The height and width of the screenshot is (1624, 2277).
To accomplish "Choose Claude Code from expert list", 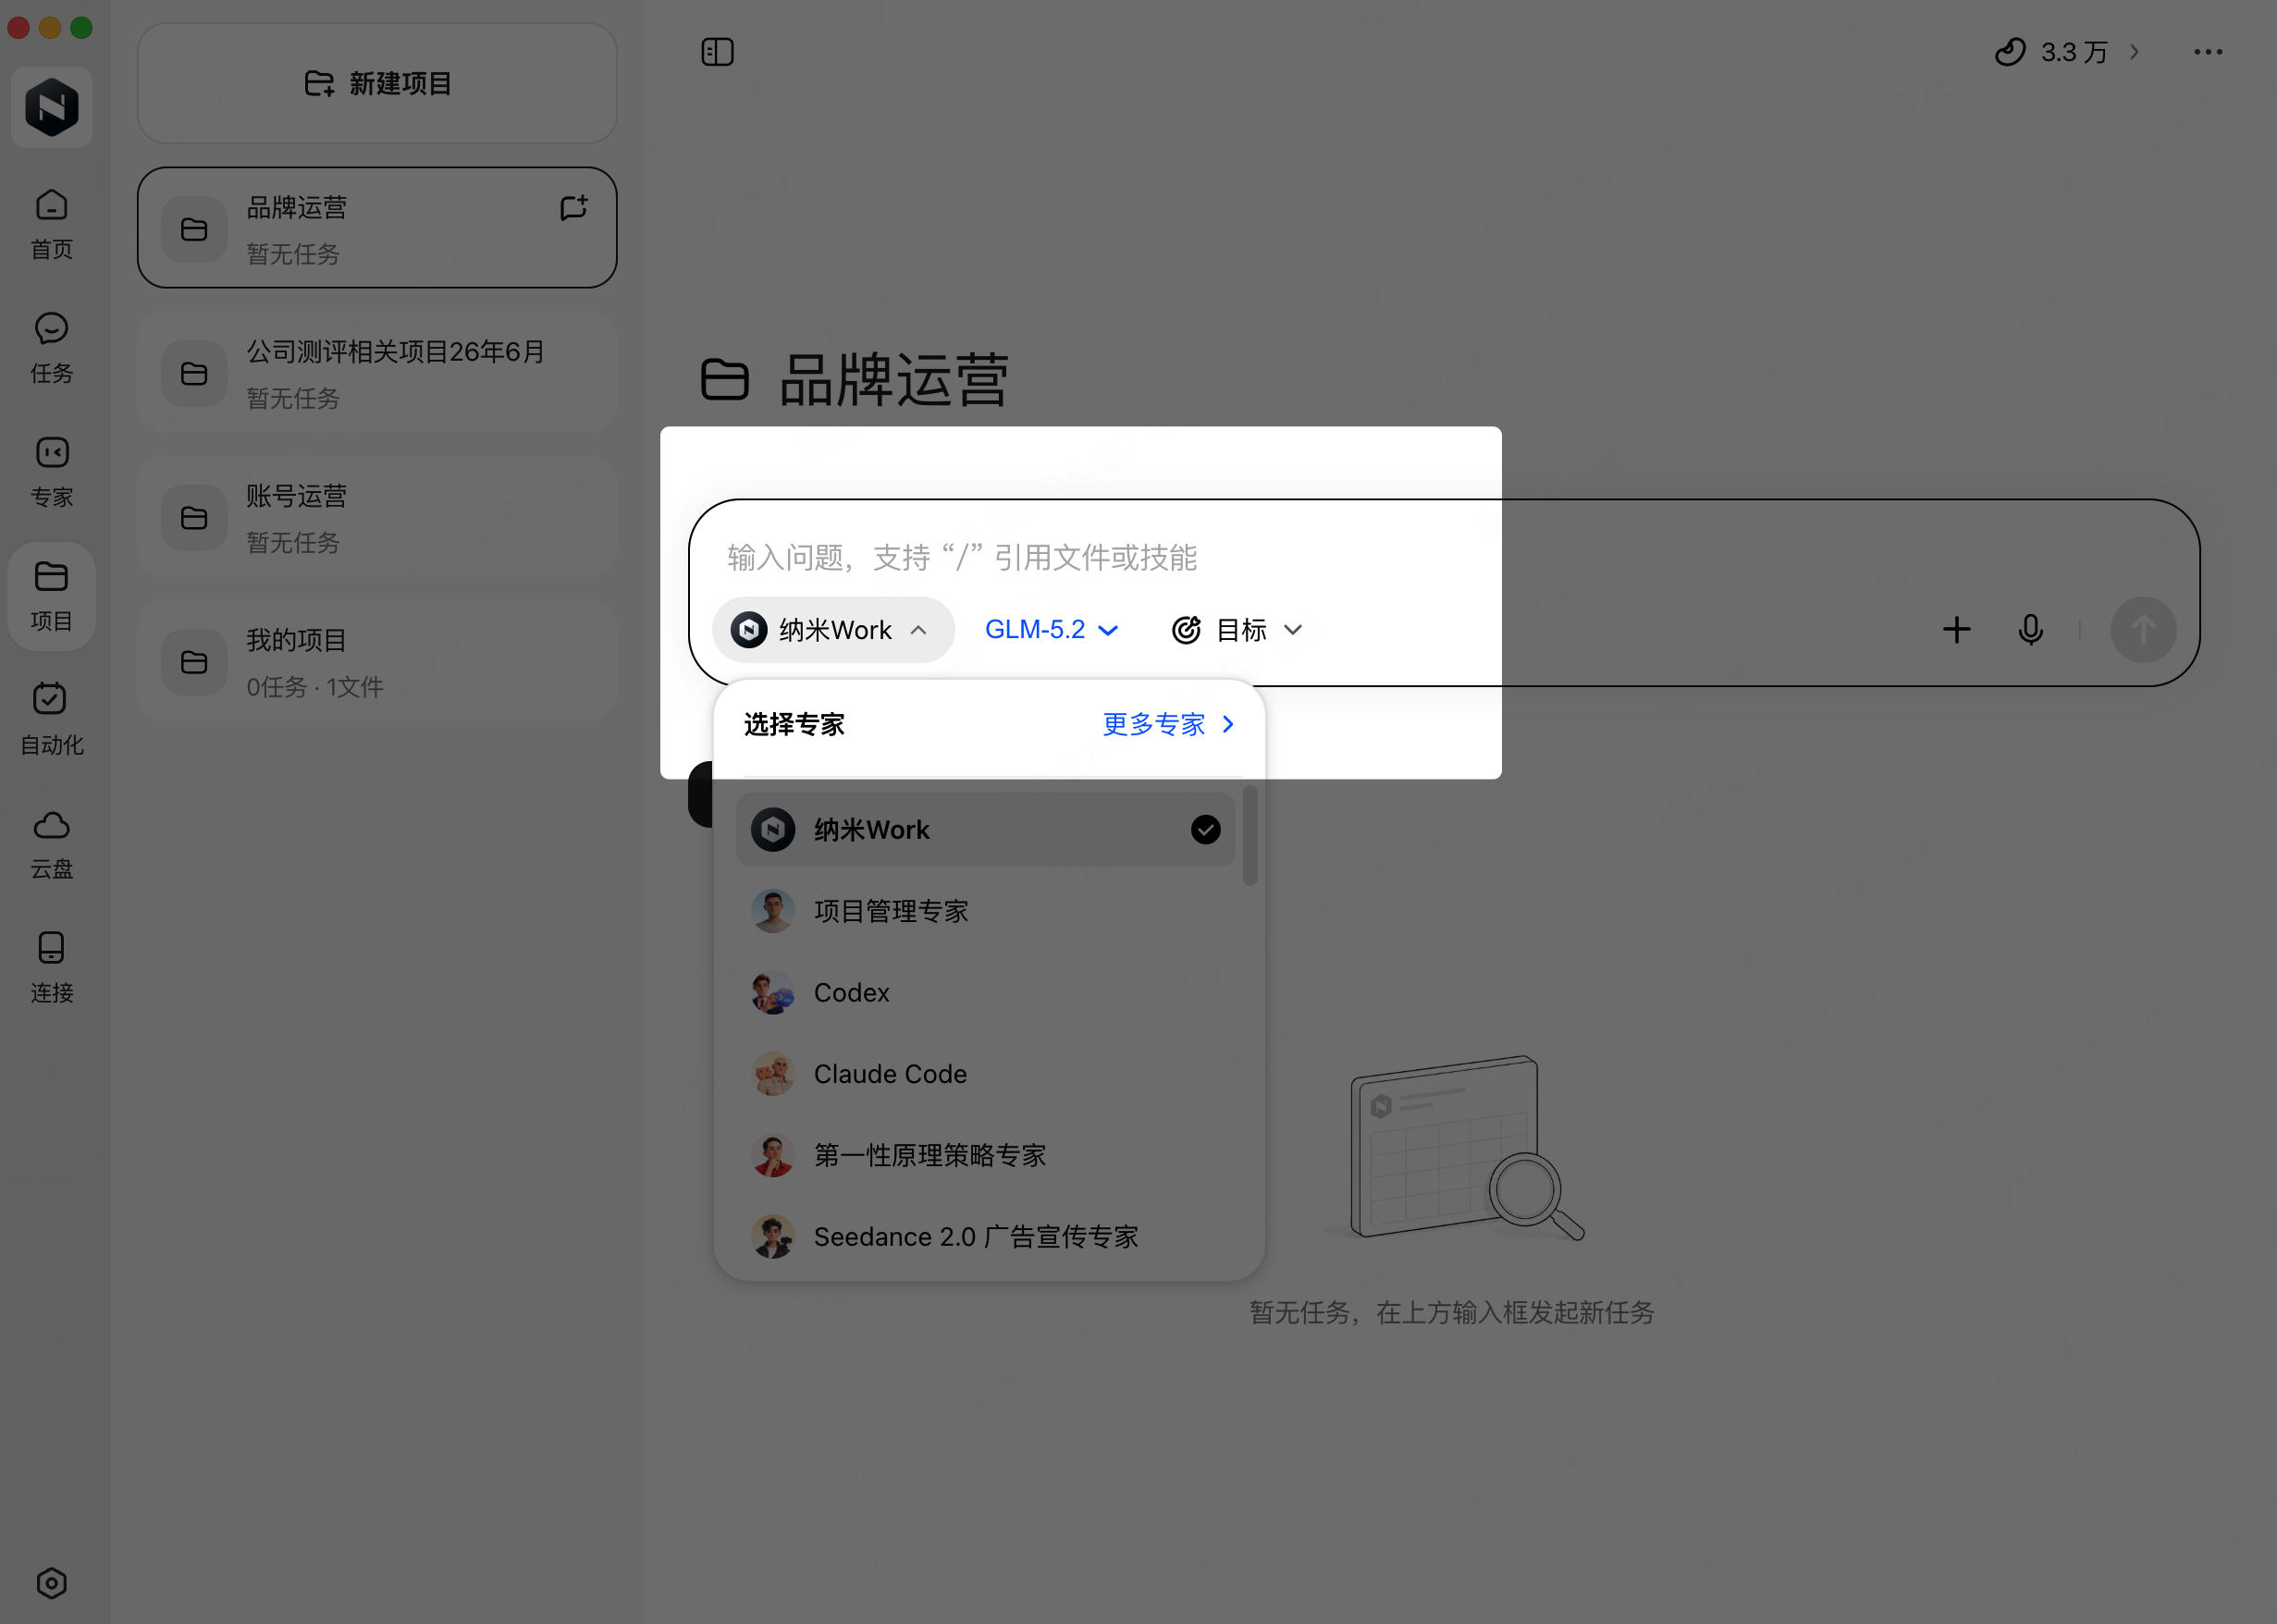I will pos(985,1073).
